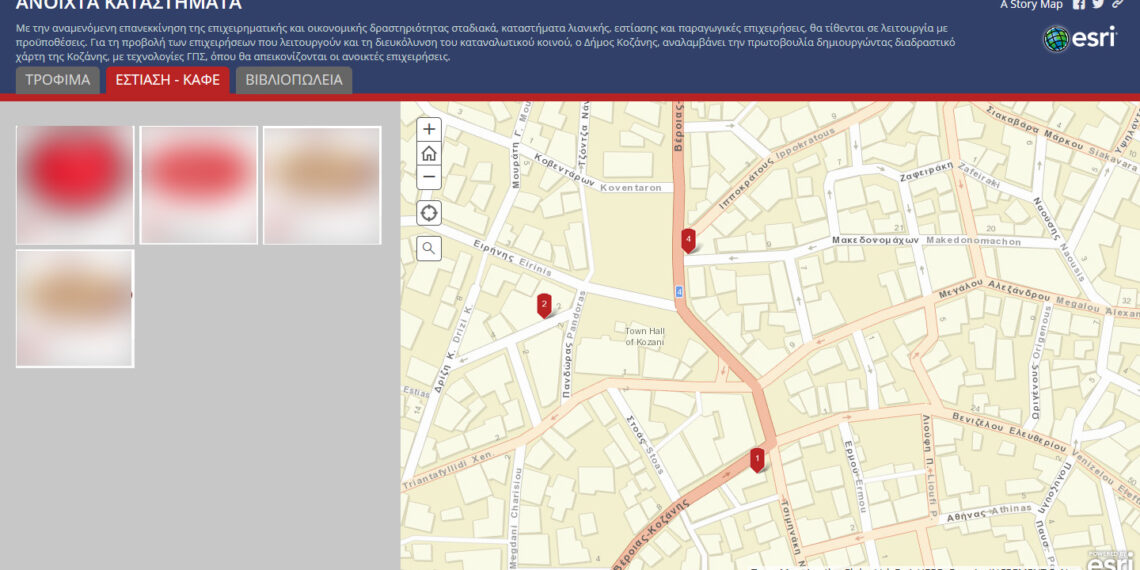Click the find my location button

click(x=429, y=213)
